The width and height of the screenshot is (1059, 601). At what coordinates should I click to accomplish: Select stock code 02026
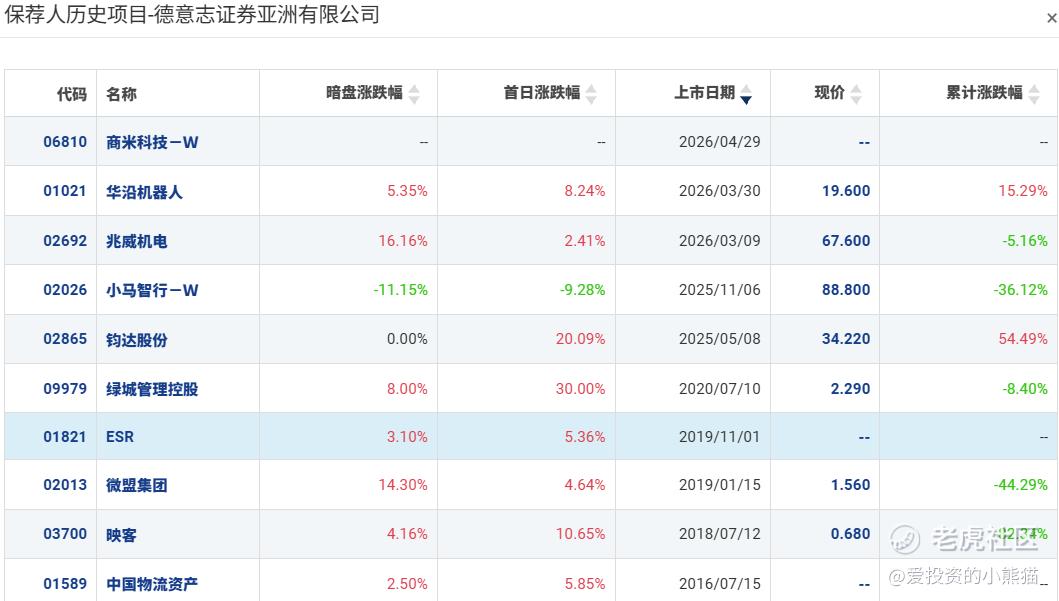(x=65, y=290)
